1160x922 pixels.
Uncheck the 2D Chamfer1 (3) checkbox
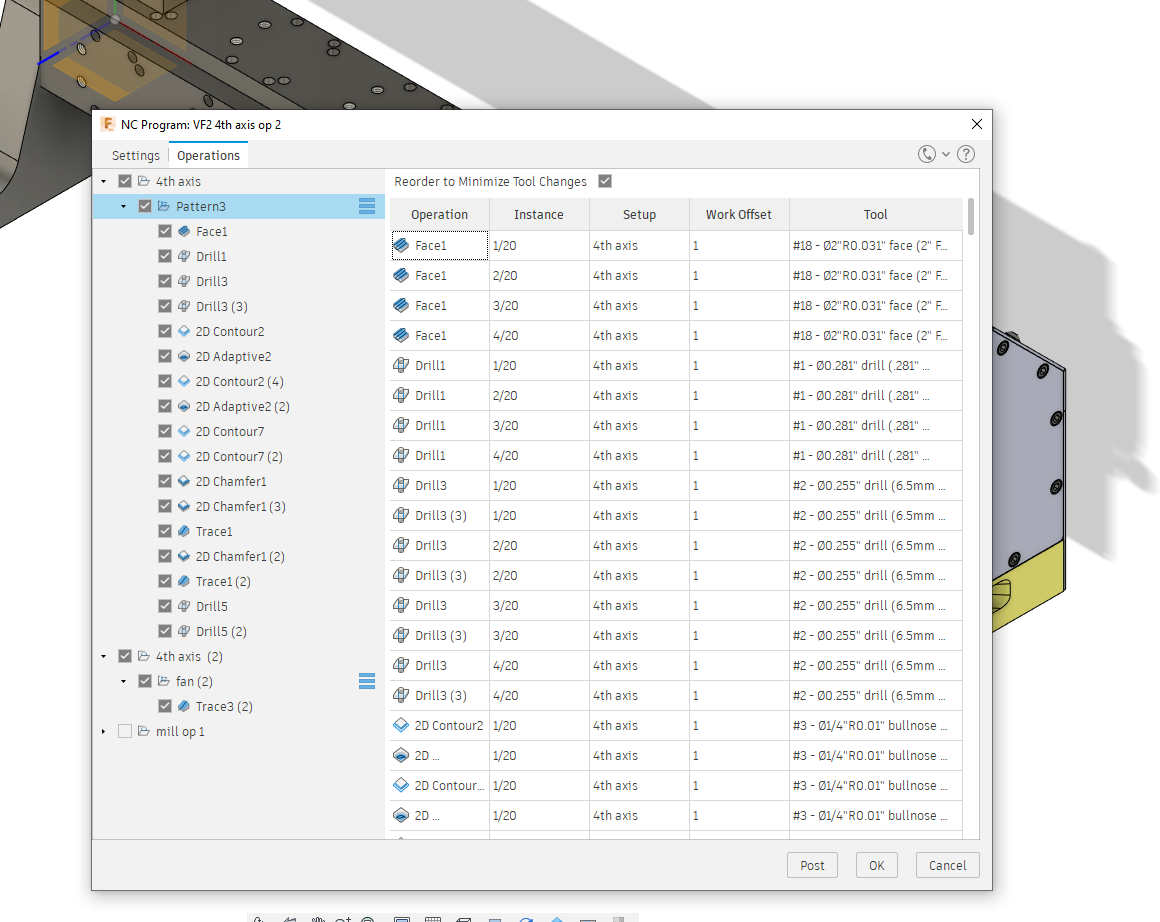click(165, 506)
